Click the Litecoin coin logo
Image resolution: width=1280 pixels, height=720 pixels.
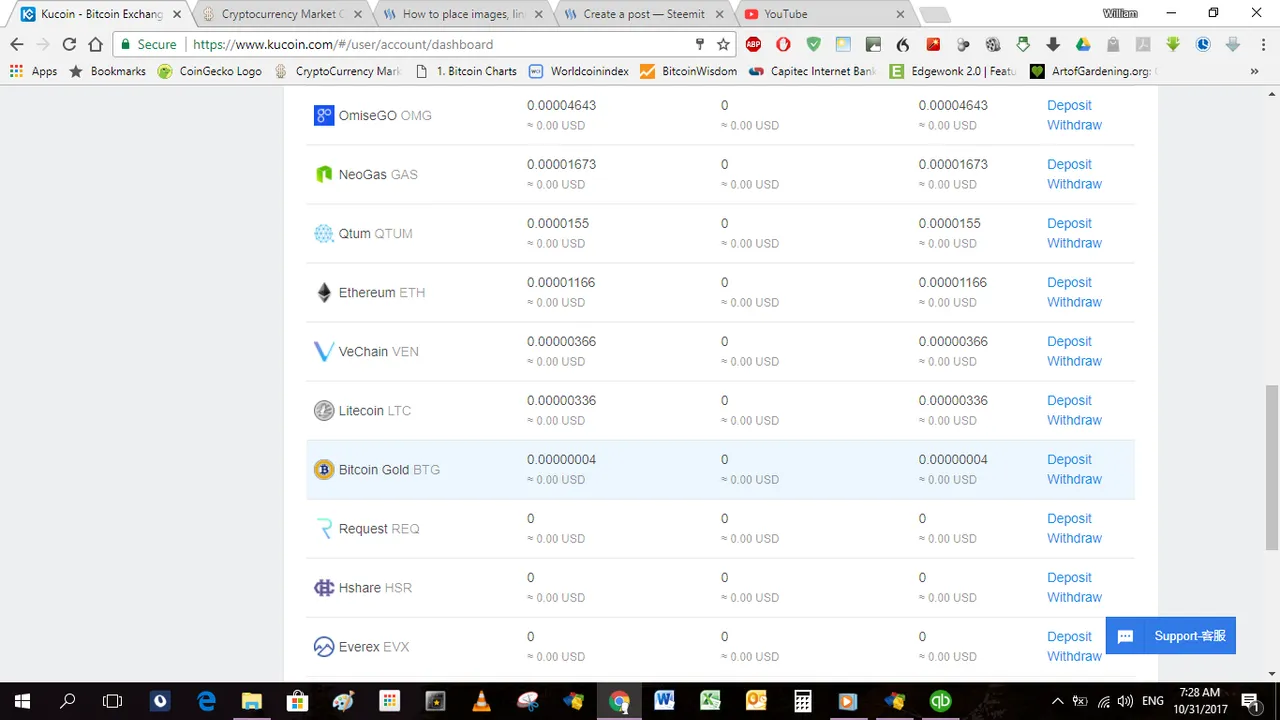(x=324, y=410)
